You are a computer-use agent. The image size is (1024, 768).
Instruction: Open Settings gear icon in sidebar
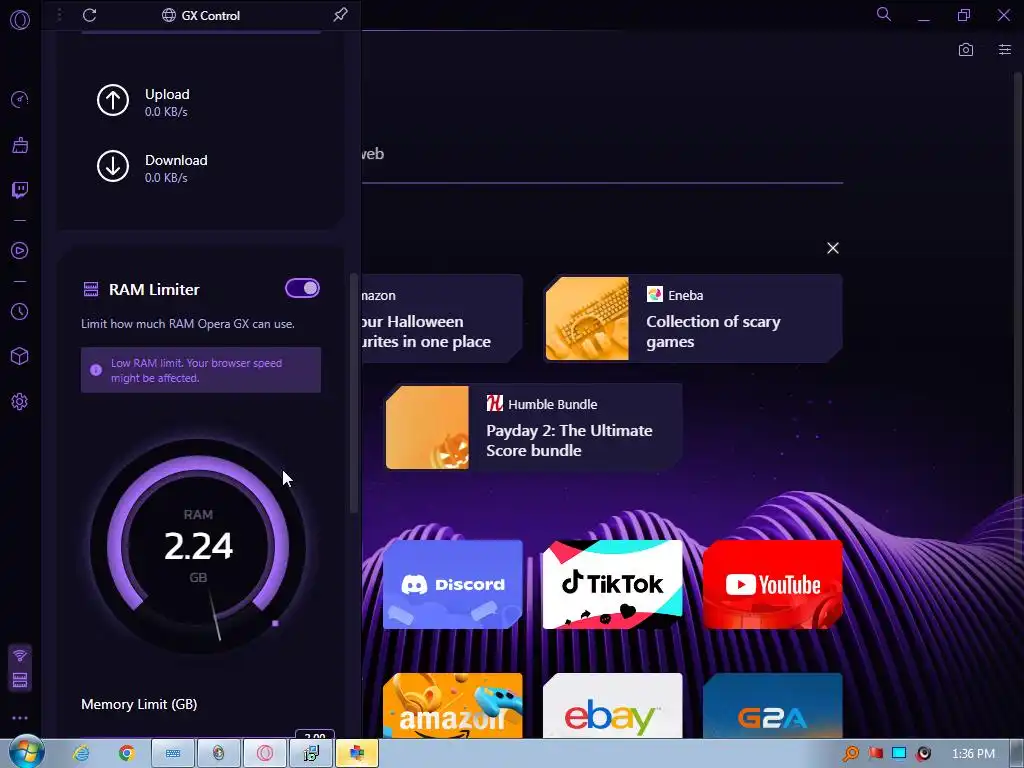(x=20, y=402)
